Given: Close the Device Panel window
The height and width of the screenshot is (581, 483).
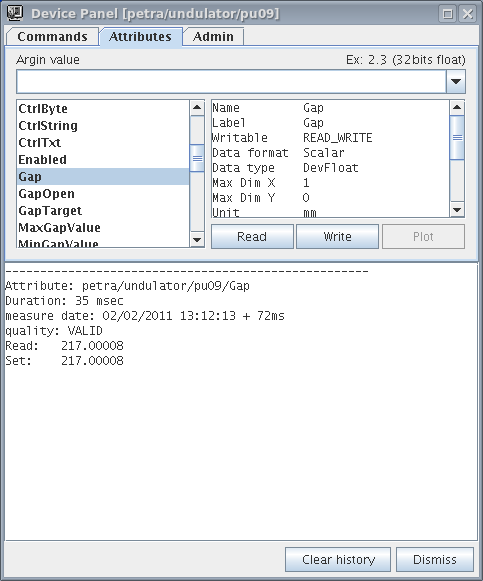Looking at the screenshot, I should [467, 14].
